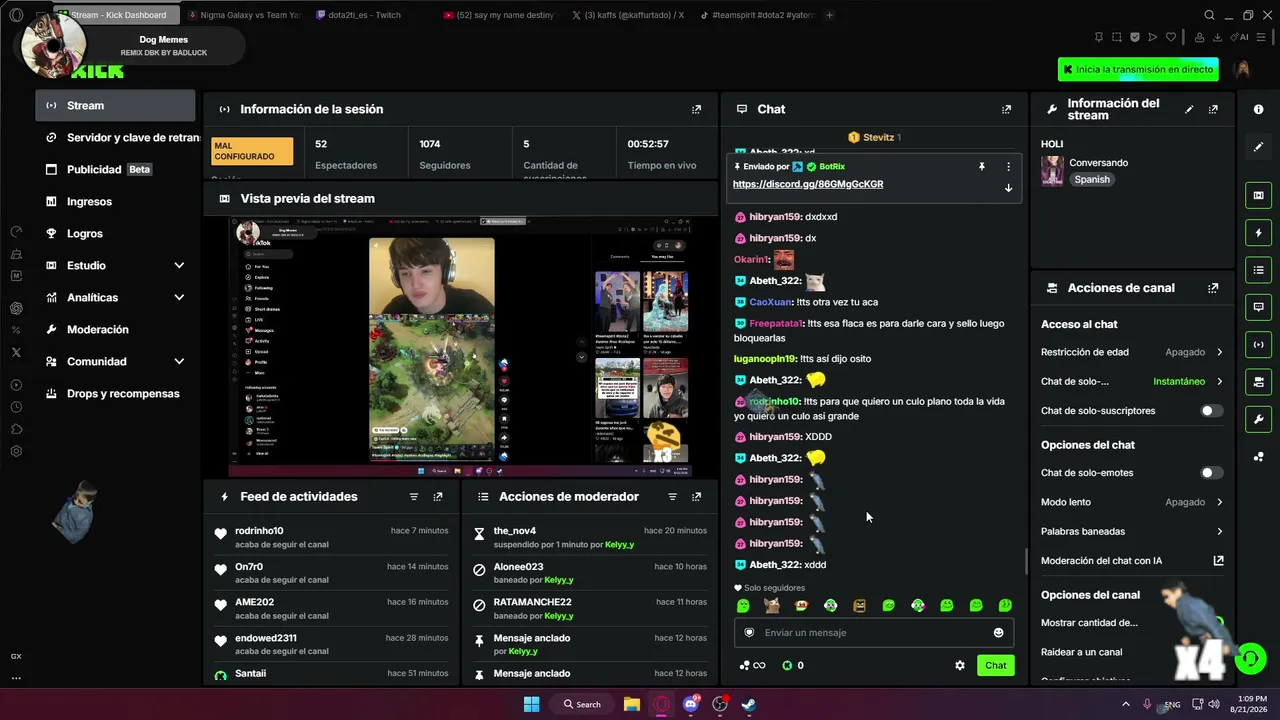
Task: Select Stream in the sidebar
Action: click(x=116, y=105)
